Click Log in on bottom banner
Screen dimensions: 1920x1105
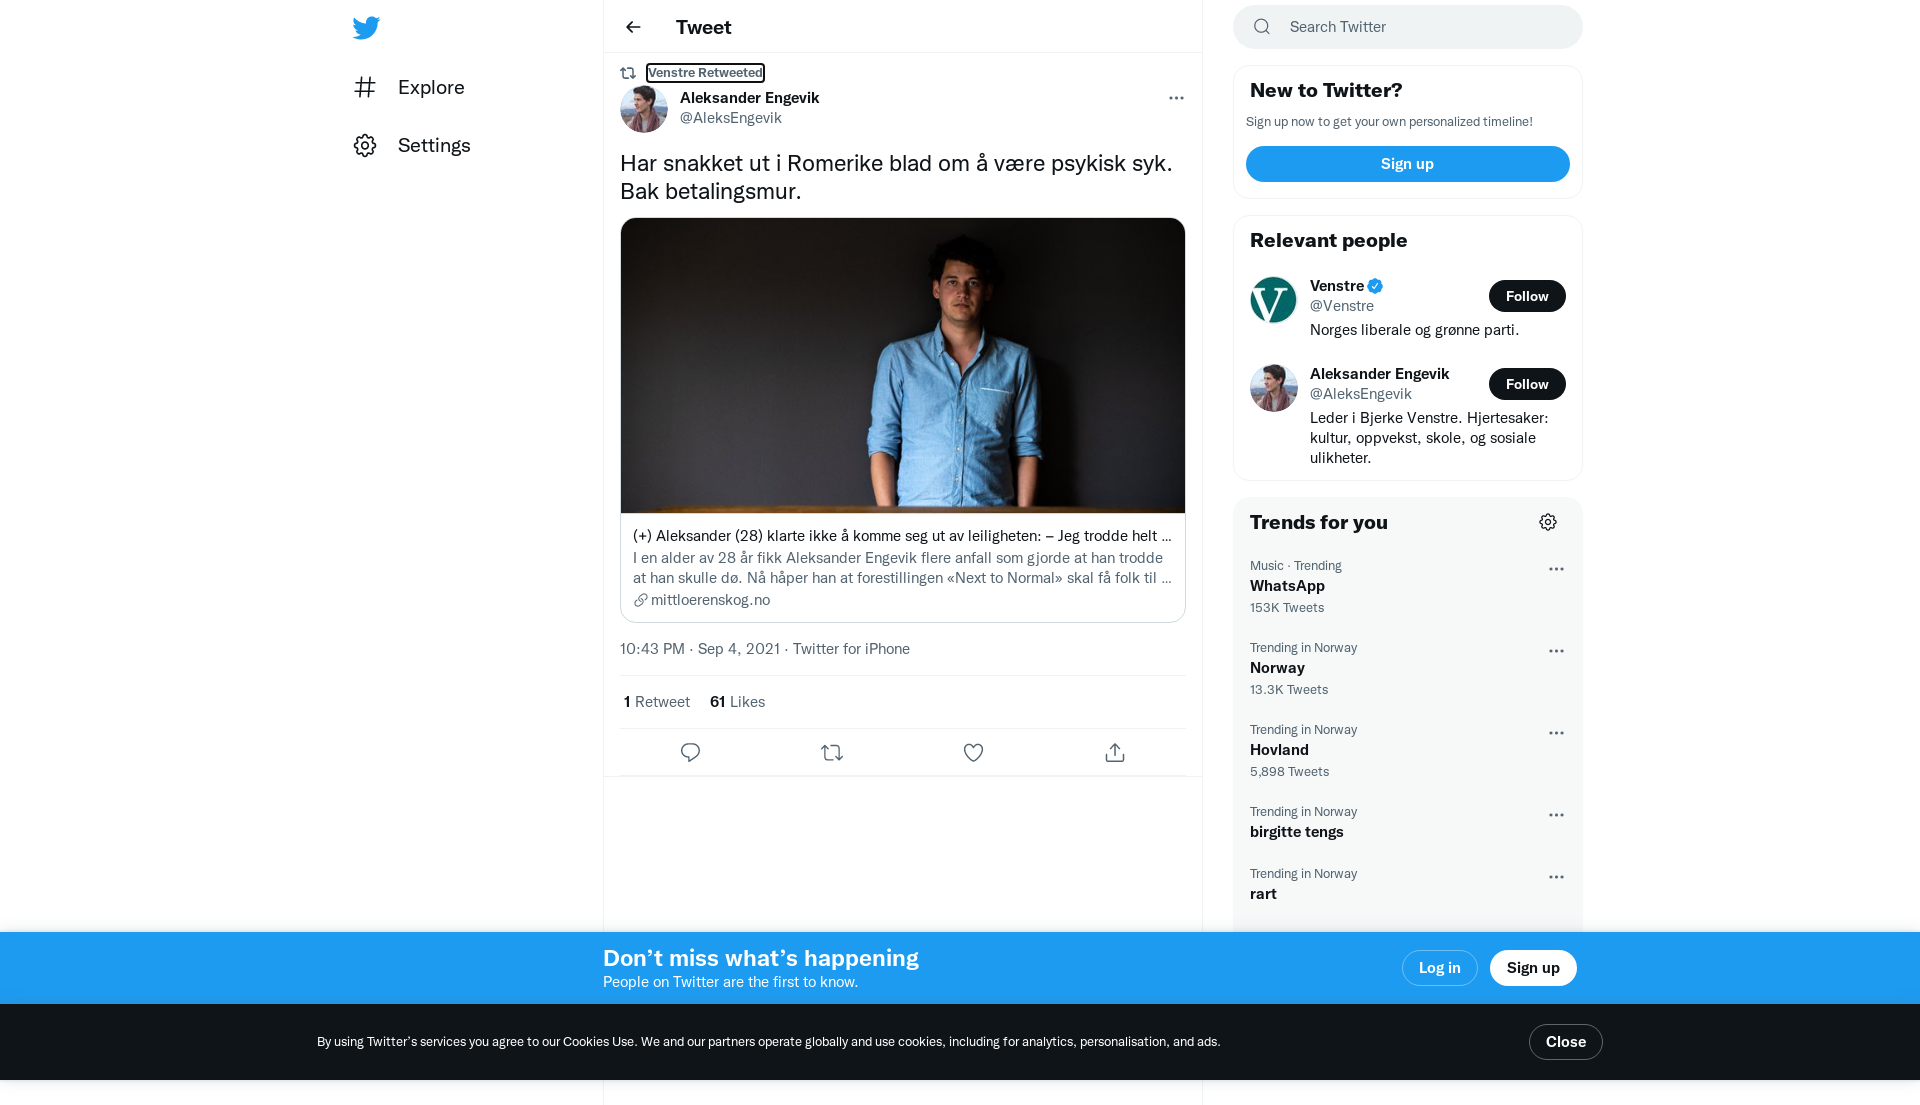1439,968
